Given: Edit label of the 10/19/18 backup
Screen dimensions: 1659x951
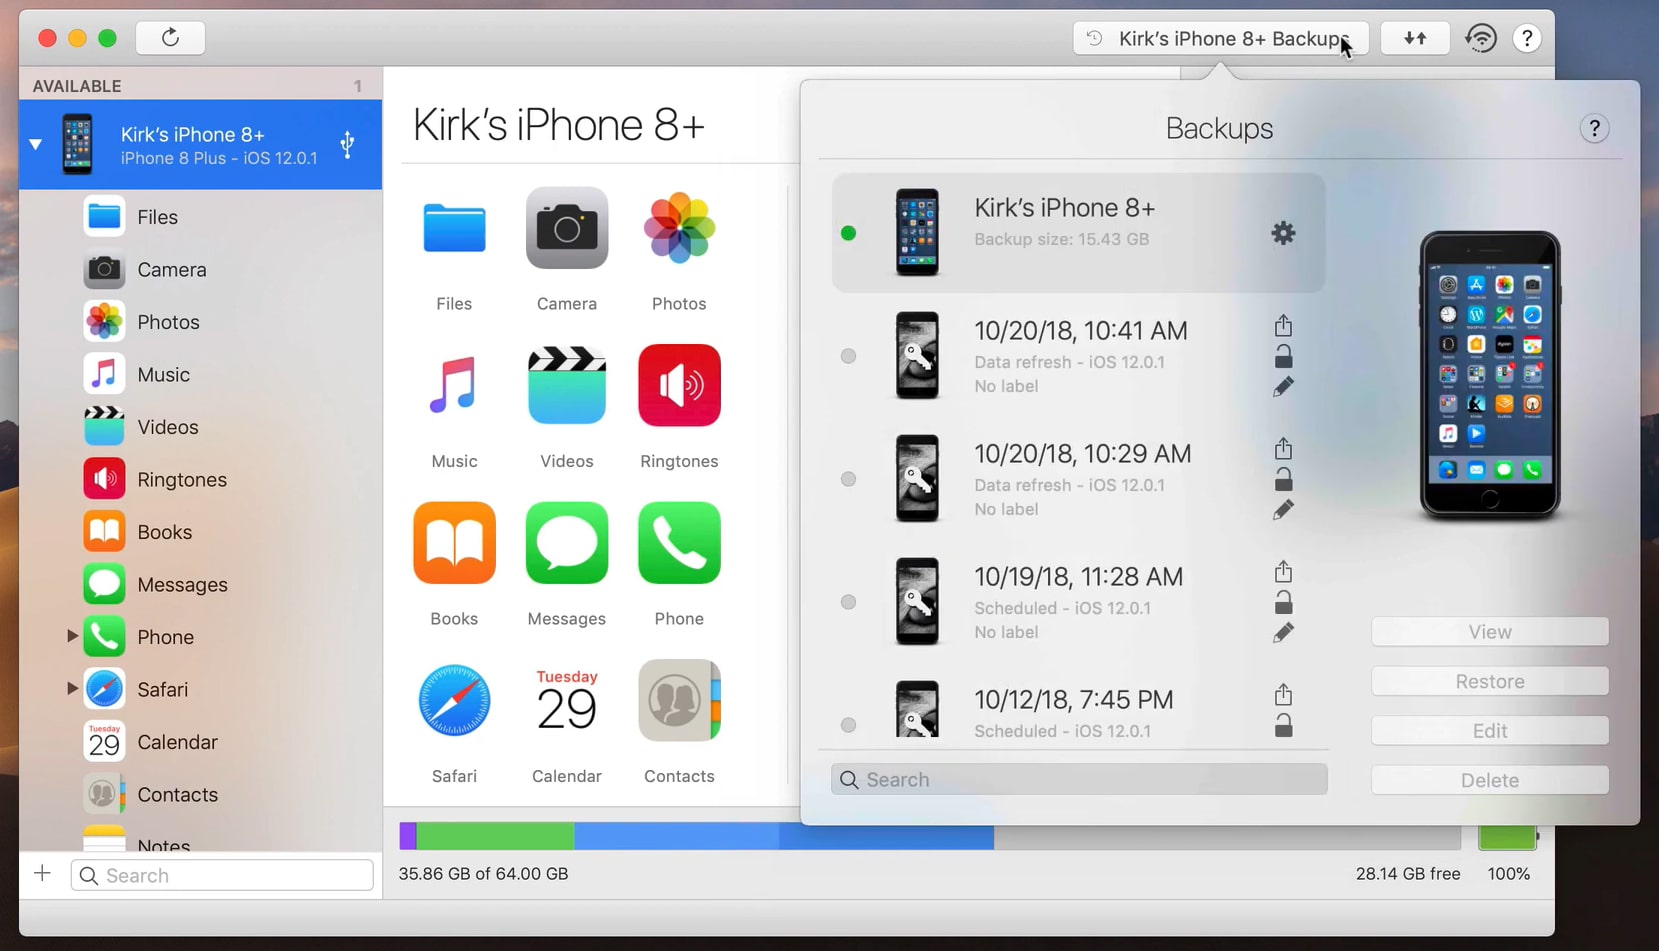Looking at the screenshot, I should coord(1284,633).
